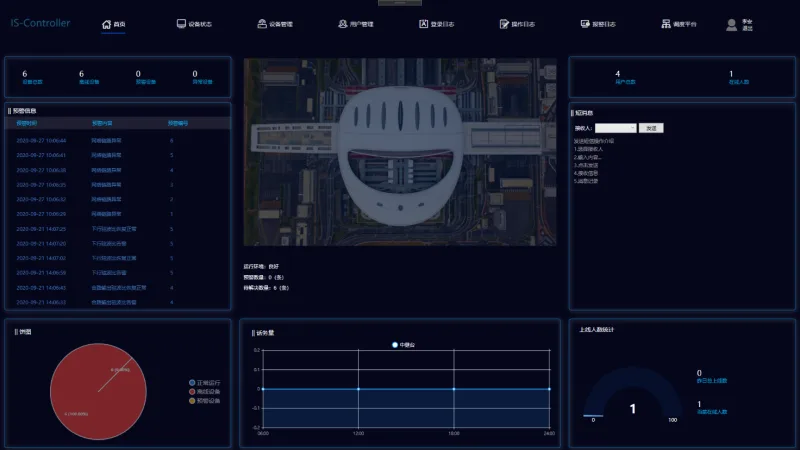Select alarm row dated 2020-09-27 10:06:35
Viewport: 800px width, 450px height.
point(118,185)
